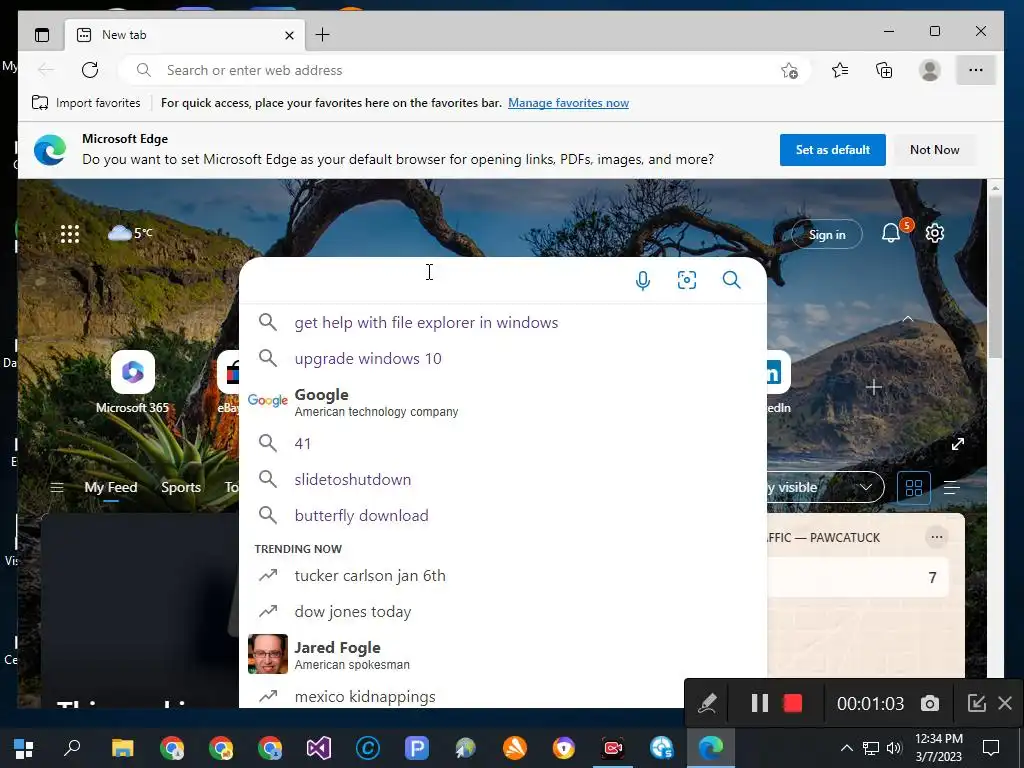Take a screenshot with recorder camera icon
Image resolution: width=1024 pixels, height=768 pixels.
coord(930,703)
